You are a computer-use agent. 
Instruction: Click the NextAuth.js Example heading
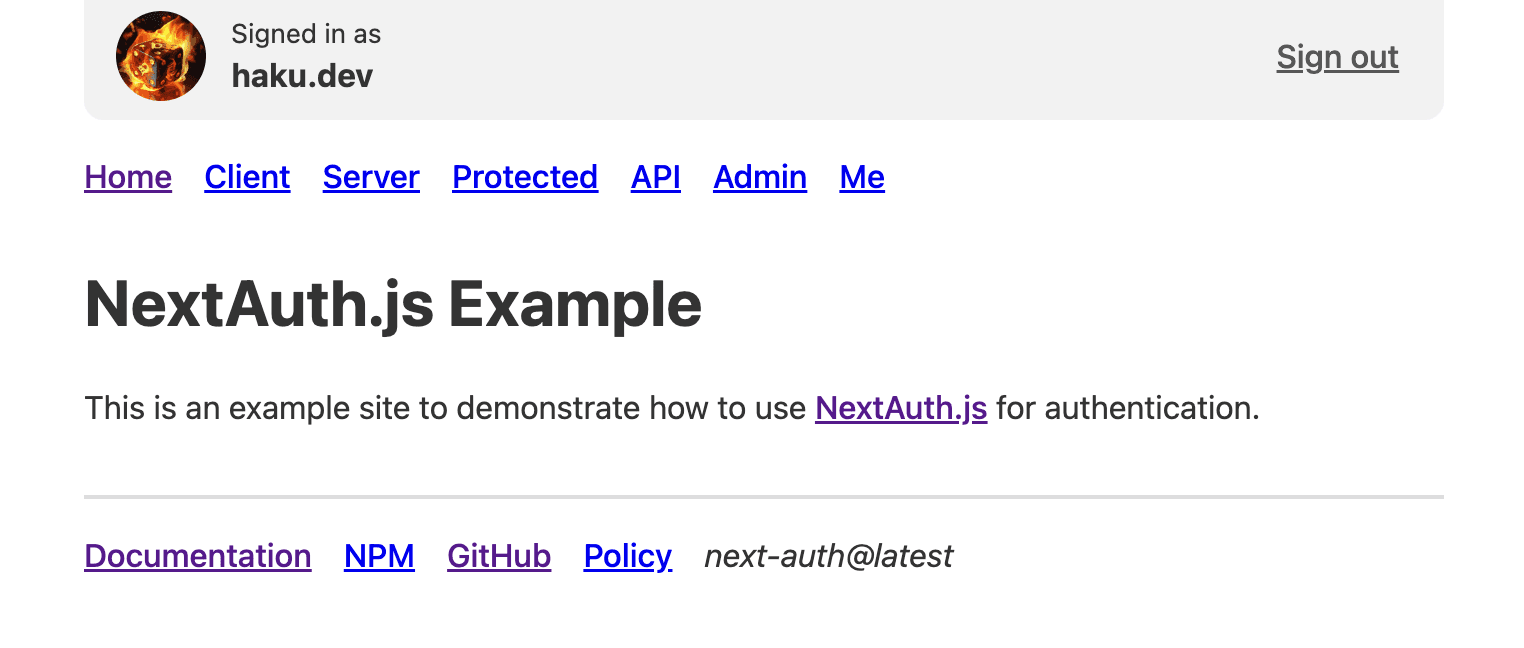tap(393, 304)
